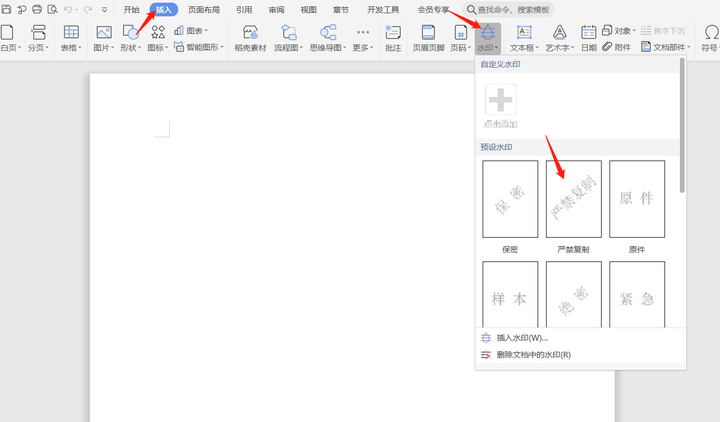This screenshot has height=422, width=720.
Task: Choose the 紧急 preset watermark thumbnail
Action: click(x=637, y=294)
